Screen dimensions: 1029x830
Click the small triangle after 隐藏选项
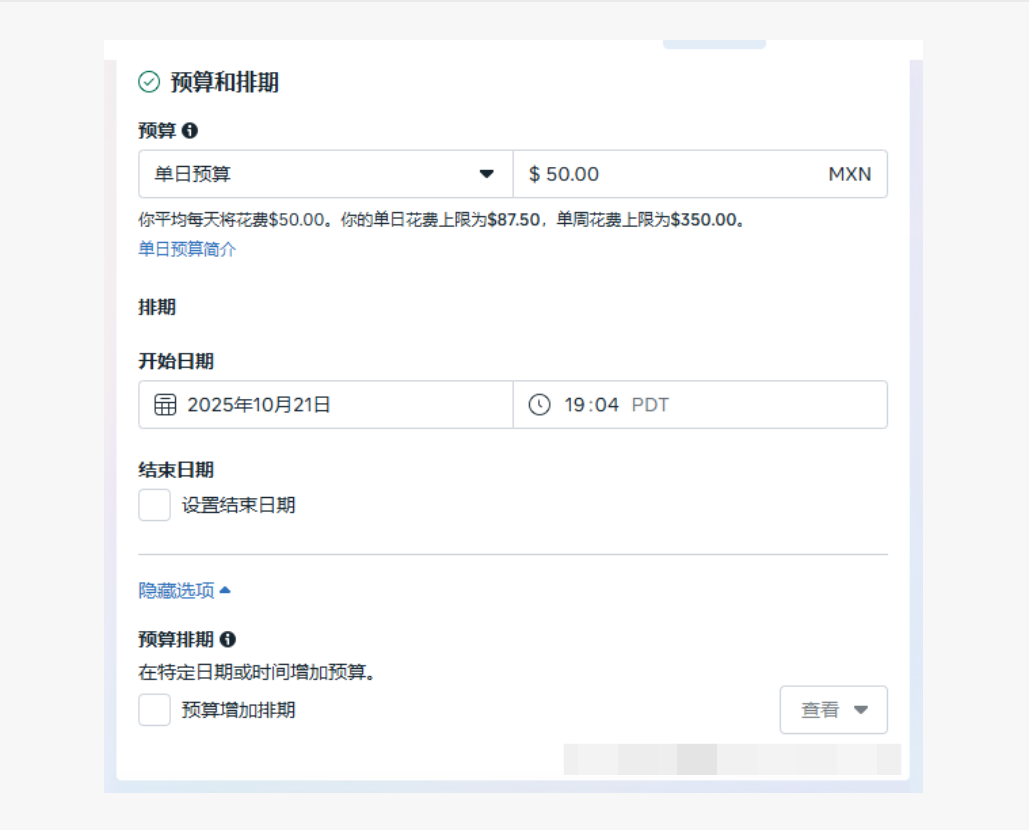coord(225,590)
